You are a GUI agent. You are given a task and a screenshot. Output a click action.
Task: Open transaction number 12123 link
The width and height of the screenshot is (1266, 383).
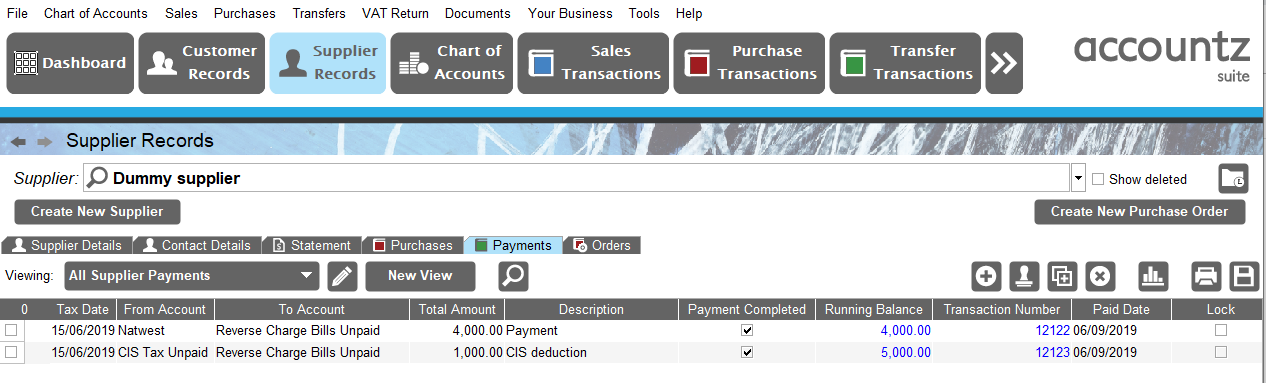coord(1052,352)
